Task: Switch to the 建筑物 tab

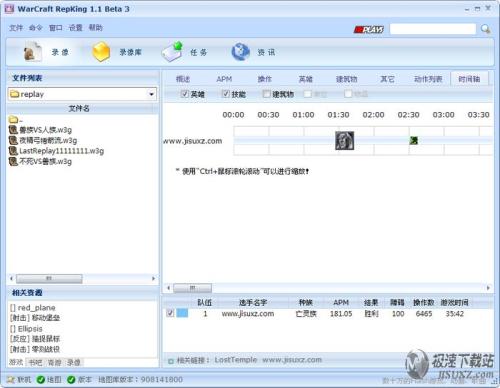Action: [346, 79]
